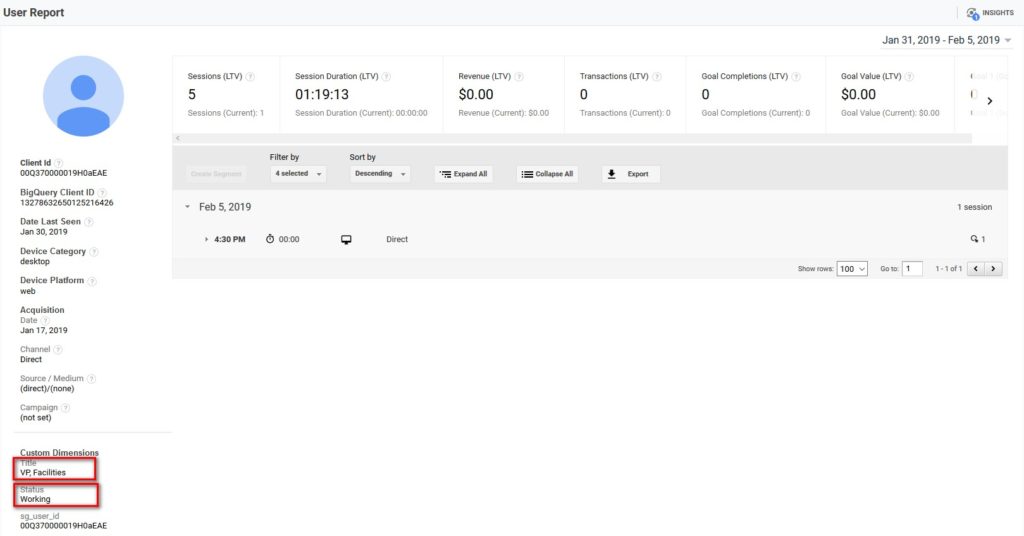Click the Direct channel text in session row
The height and width of the screenshot is (536, 1024).
397,240
